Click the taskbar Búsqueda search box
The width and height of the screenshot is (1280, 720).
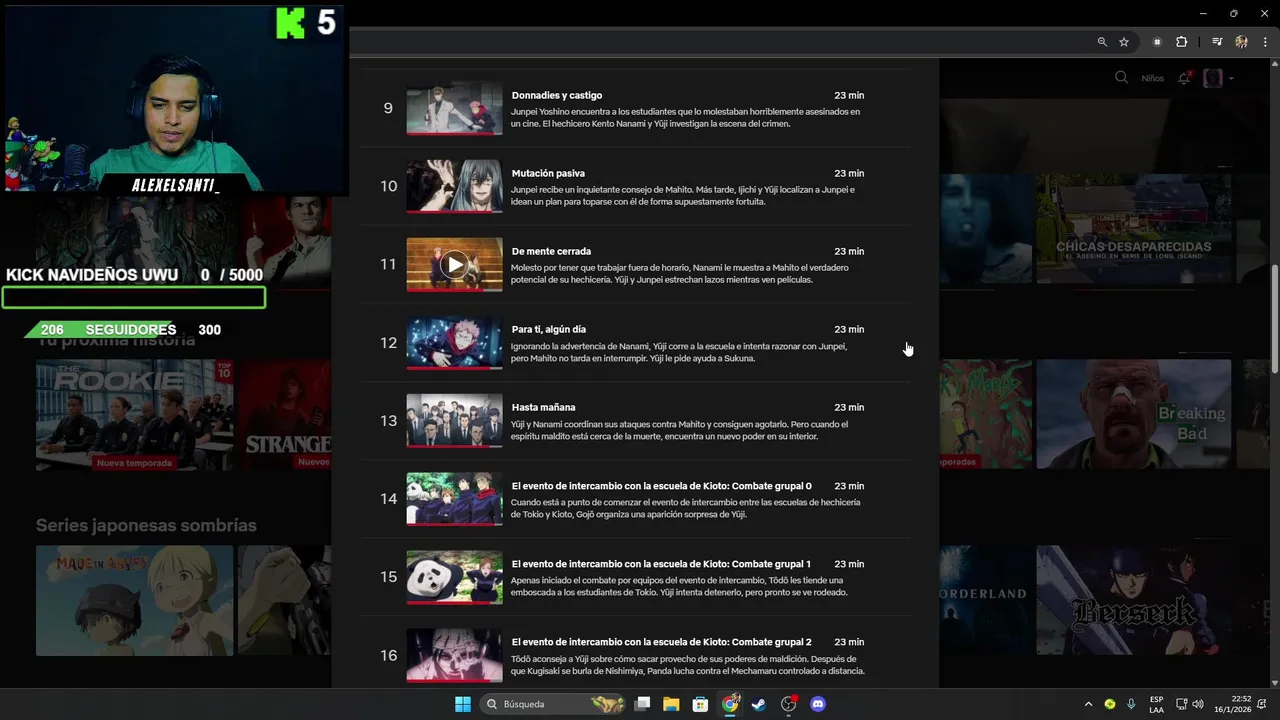pyautogui.click(x=554, y=704)
